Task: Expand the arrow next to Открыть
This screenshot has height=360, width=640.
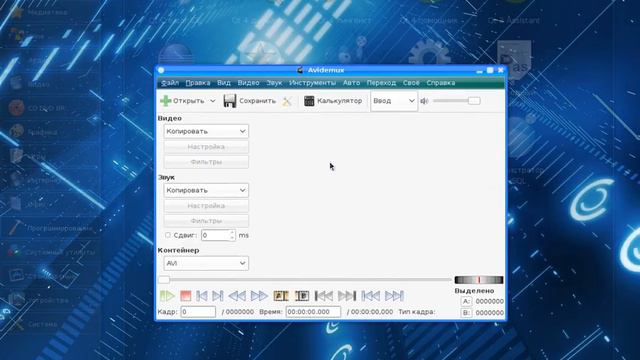Action: pos(213,101)
